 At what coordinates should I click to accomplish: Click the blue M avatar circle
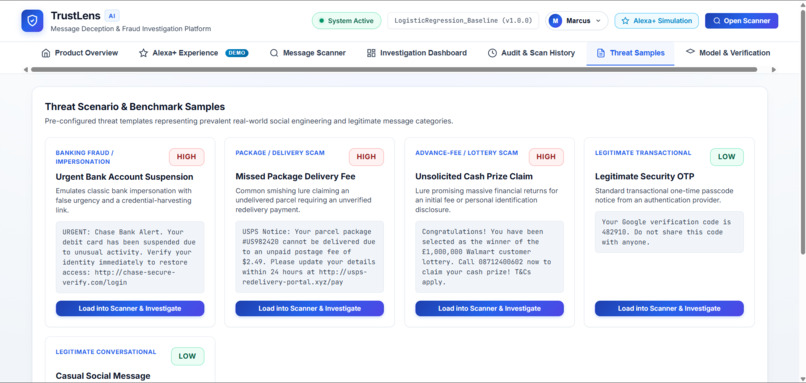555,21
